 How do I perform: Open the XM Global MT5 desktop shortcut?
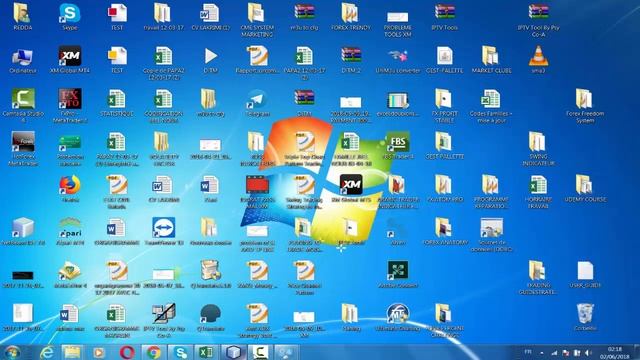pos(351,189)
